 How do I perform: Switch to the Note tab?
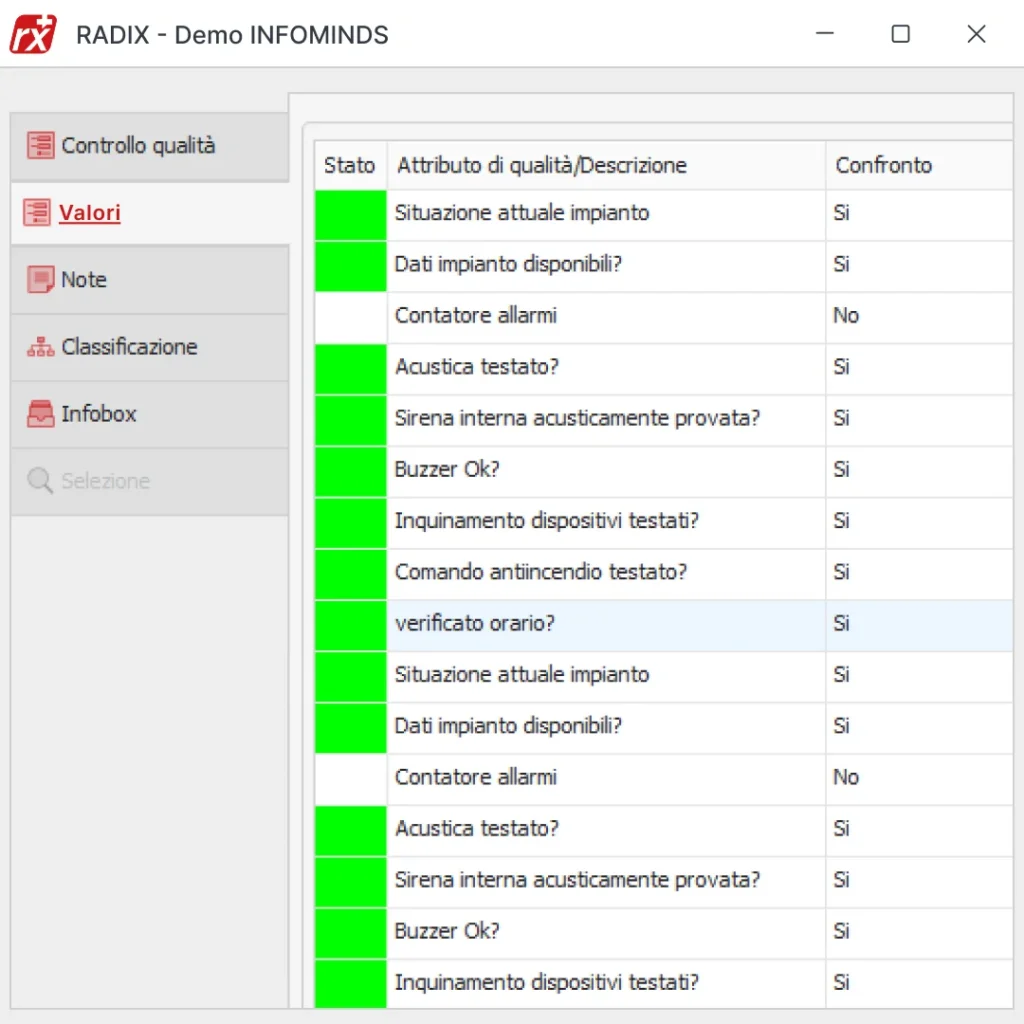85,279
